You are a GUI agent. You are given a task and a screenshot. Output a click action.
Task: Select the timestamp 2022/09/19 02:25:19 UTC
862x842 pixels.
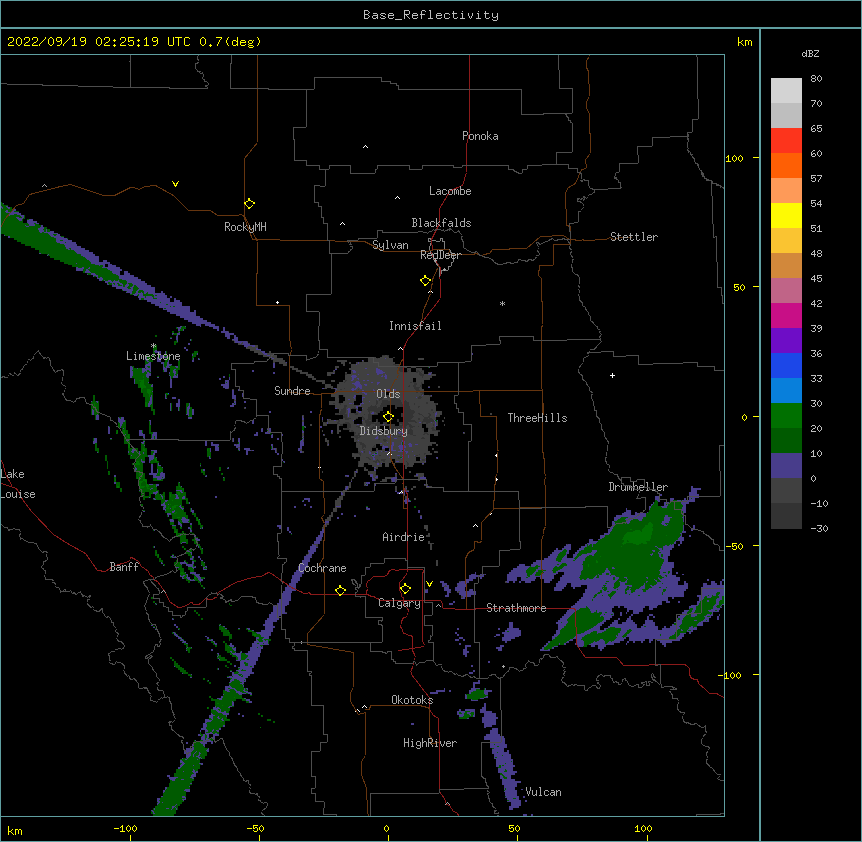tap(98, 42)
